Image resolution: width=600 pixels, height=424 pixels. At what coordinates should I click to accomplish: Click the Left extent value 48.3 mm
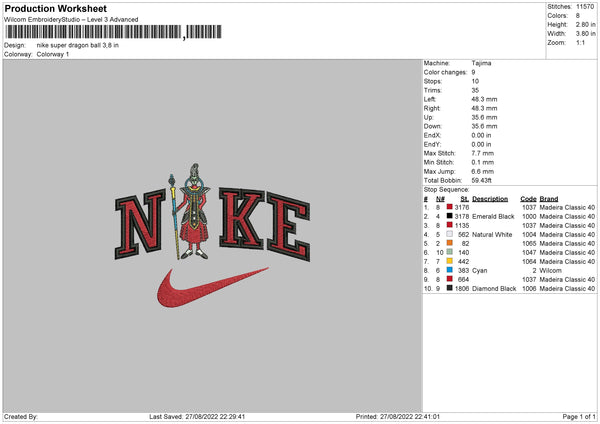coord(484,99)
